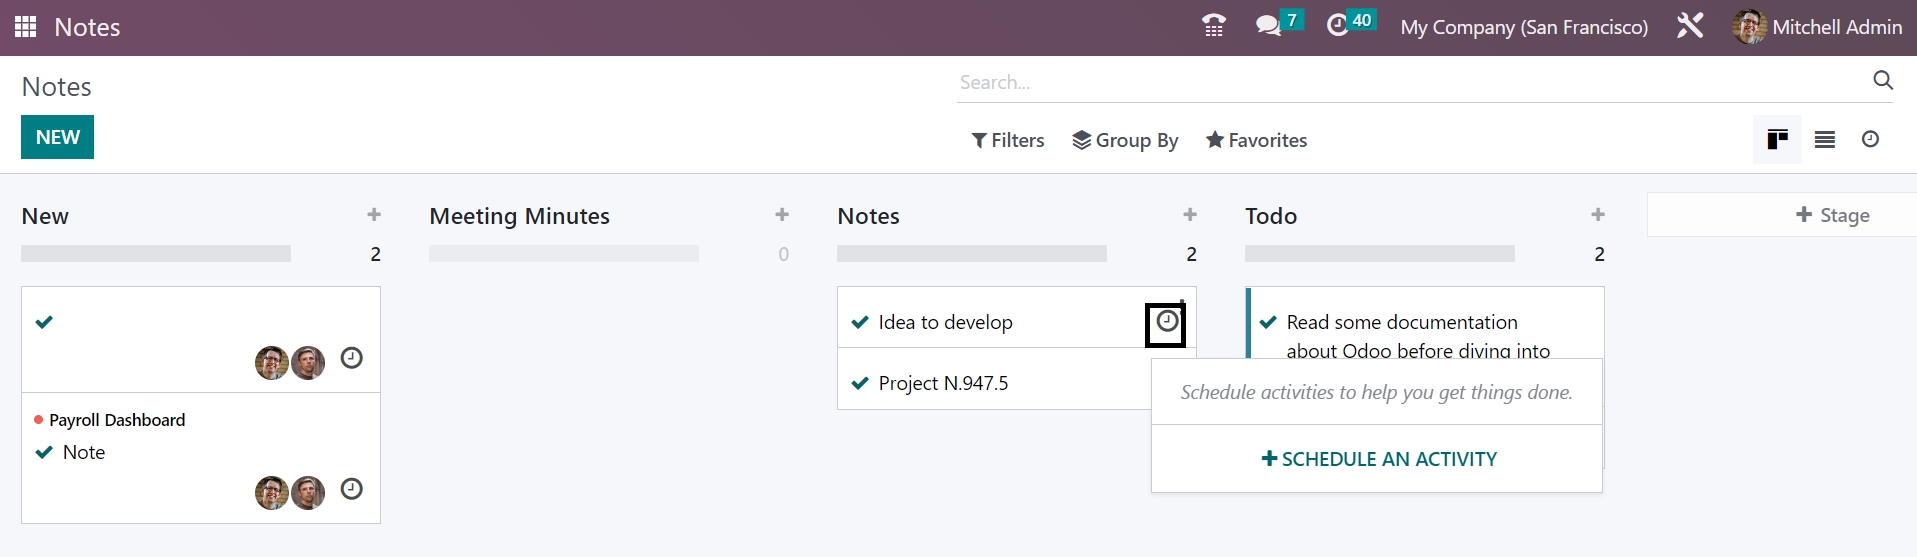The height and width of the screenshot is (557, 1917).
Task: Open the Group By dropdown
Action: [1125, 141]
